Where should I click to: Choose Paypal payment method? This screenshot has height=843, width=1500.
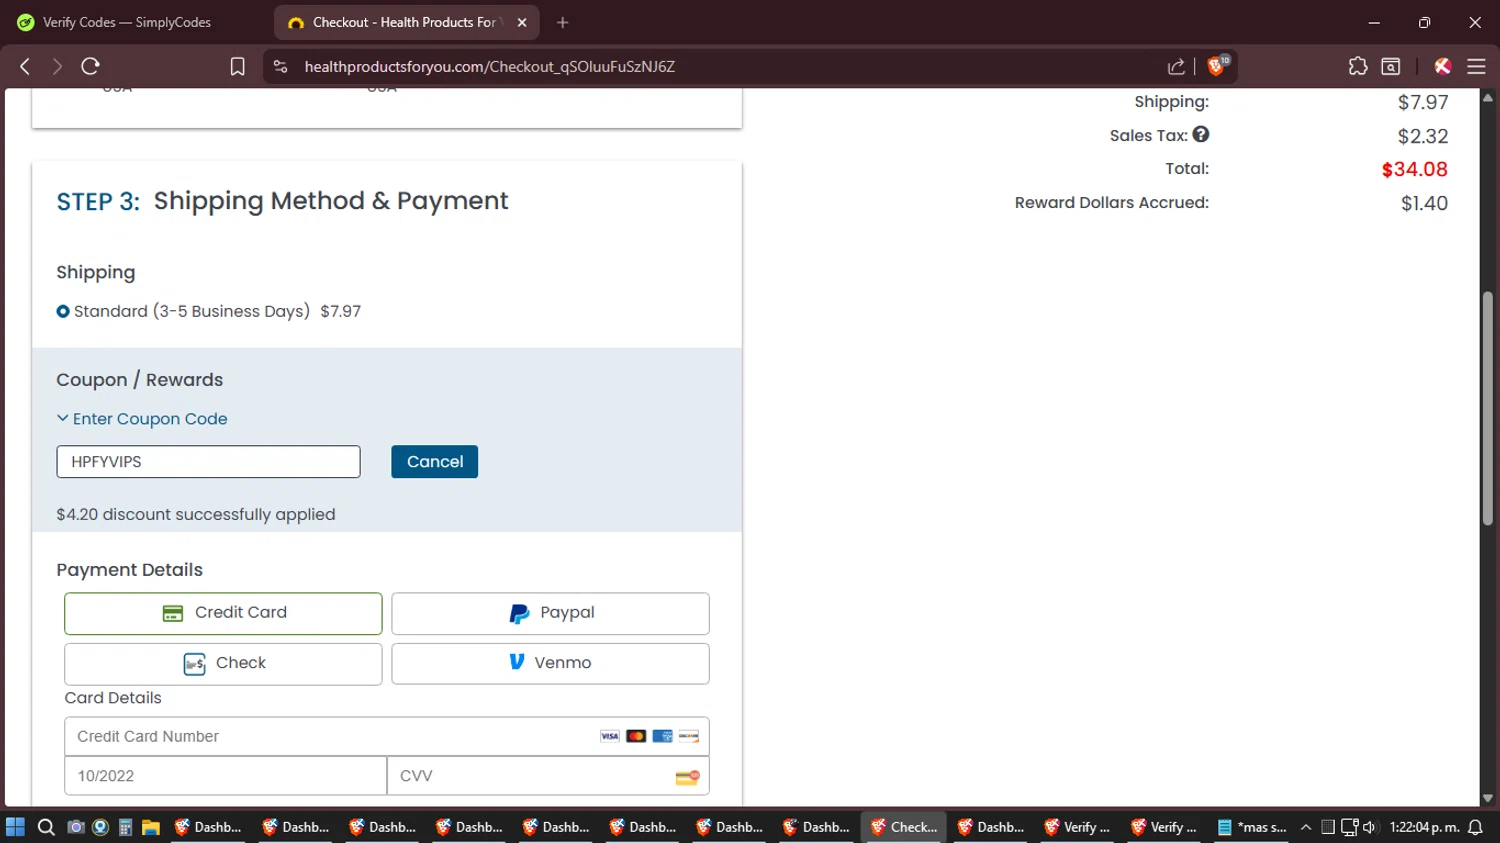pos(550,613)
